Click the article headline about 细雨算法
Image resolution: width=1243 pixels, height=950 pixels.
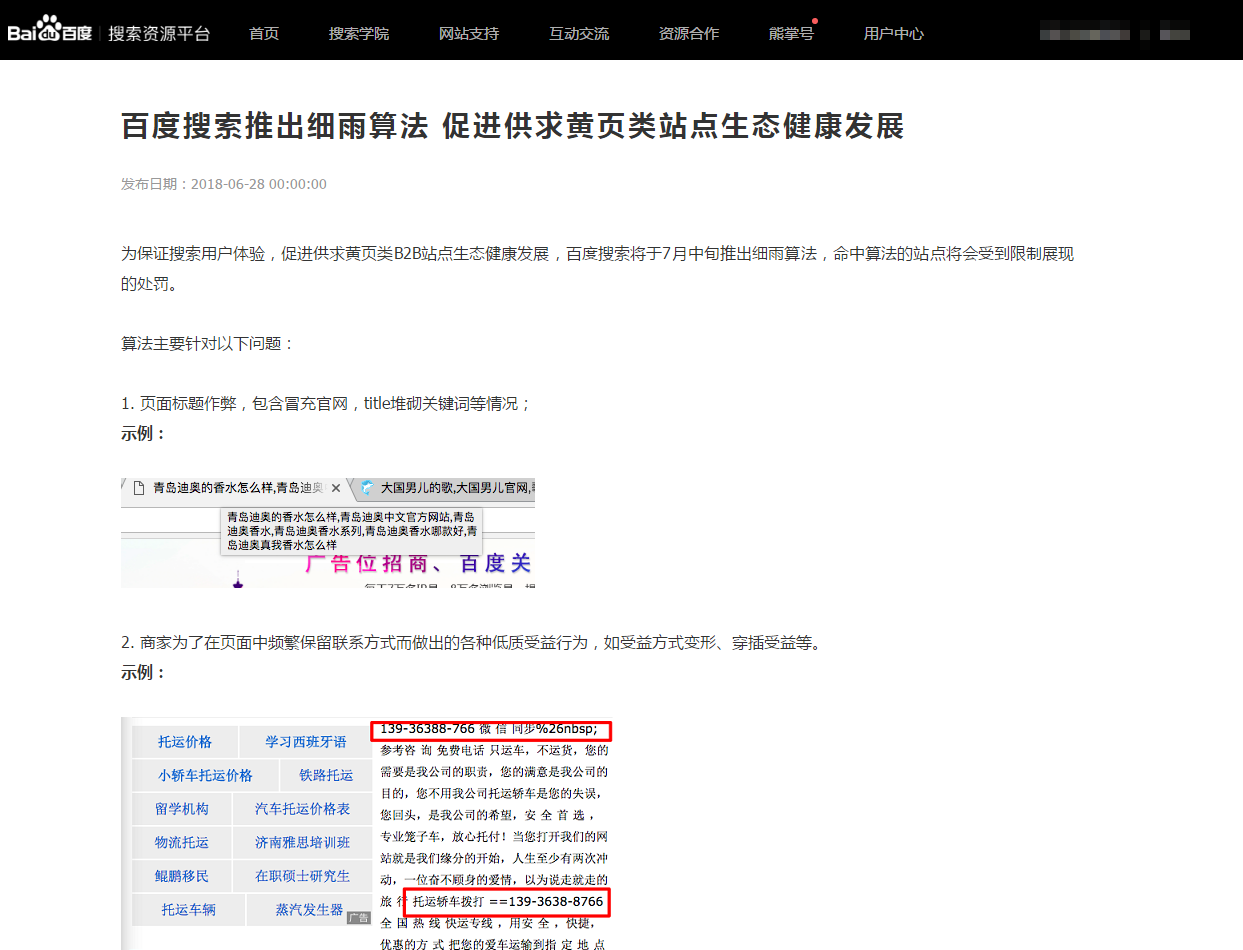[x=512, y=126]
